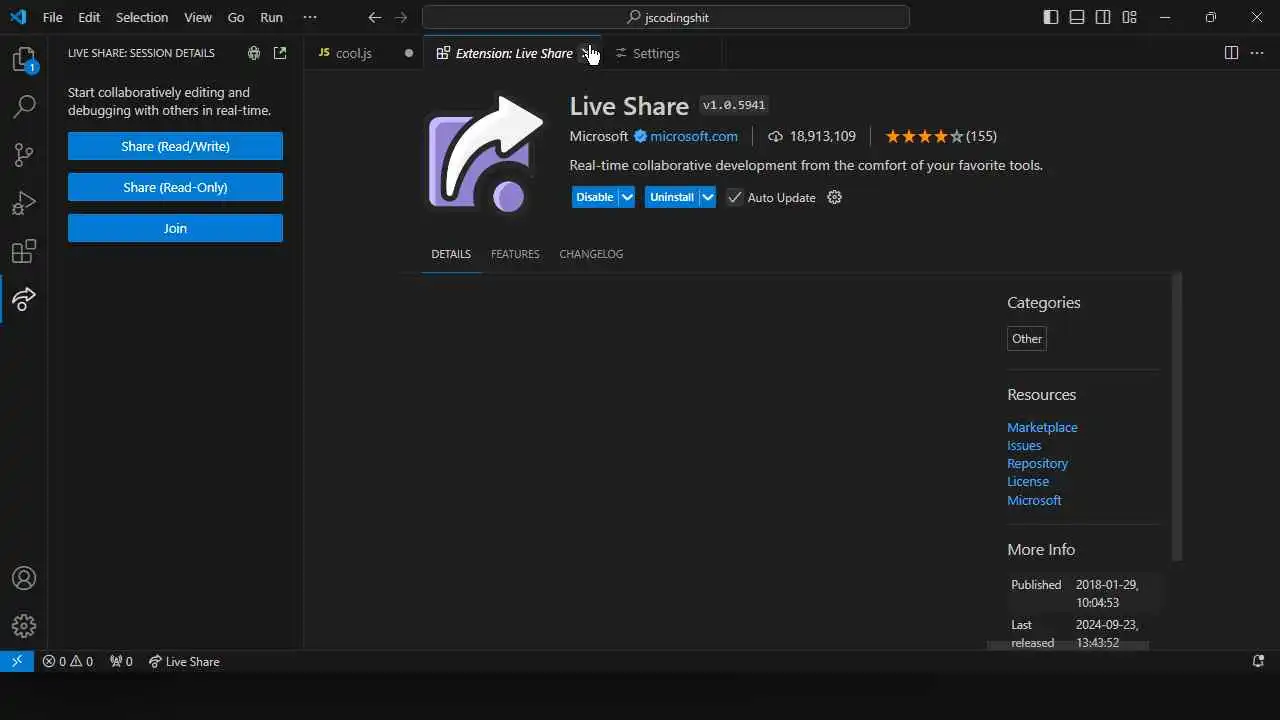Screen dimensions: 1280x720
Task: Open the Explorer view in activity bar
Action: pyautogui.click(x=24, y=60)
